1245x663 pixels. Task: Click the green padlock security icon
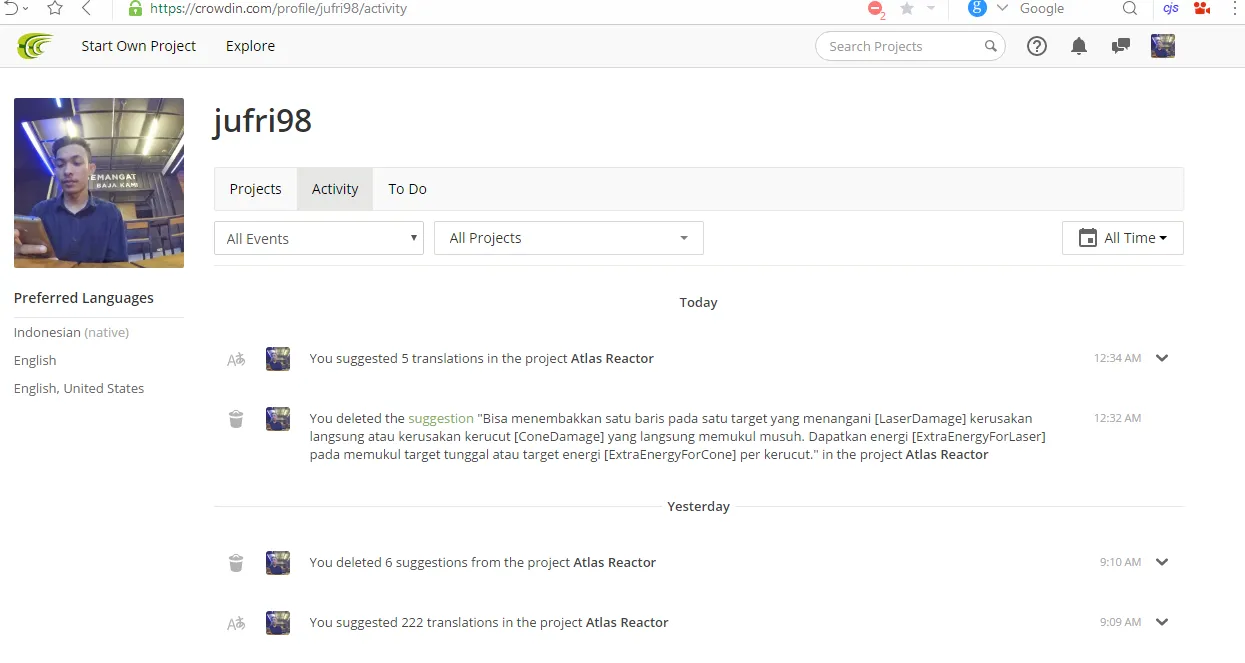135,8
